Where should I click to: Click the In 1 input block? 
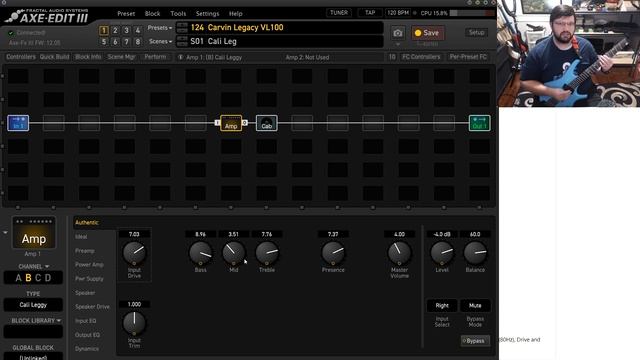coord(18,123)
